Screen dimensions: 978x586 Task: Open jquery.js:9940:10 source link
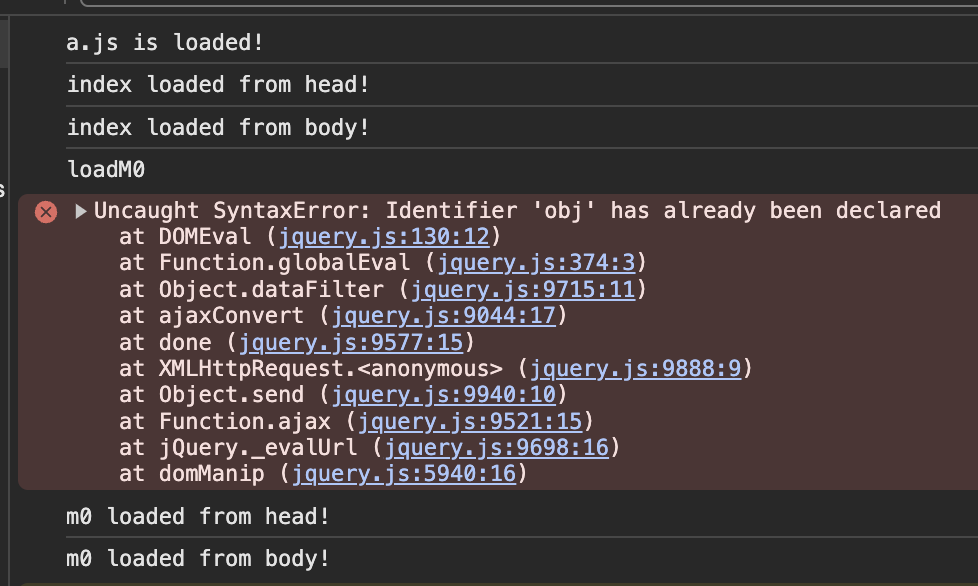point(443,395)
